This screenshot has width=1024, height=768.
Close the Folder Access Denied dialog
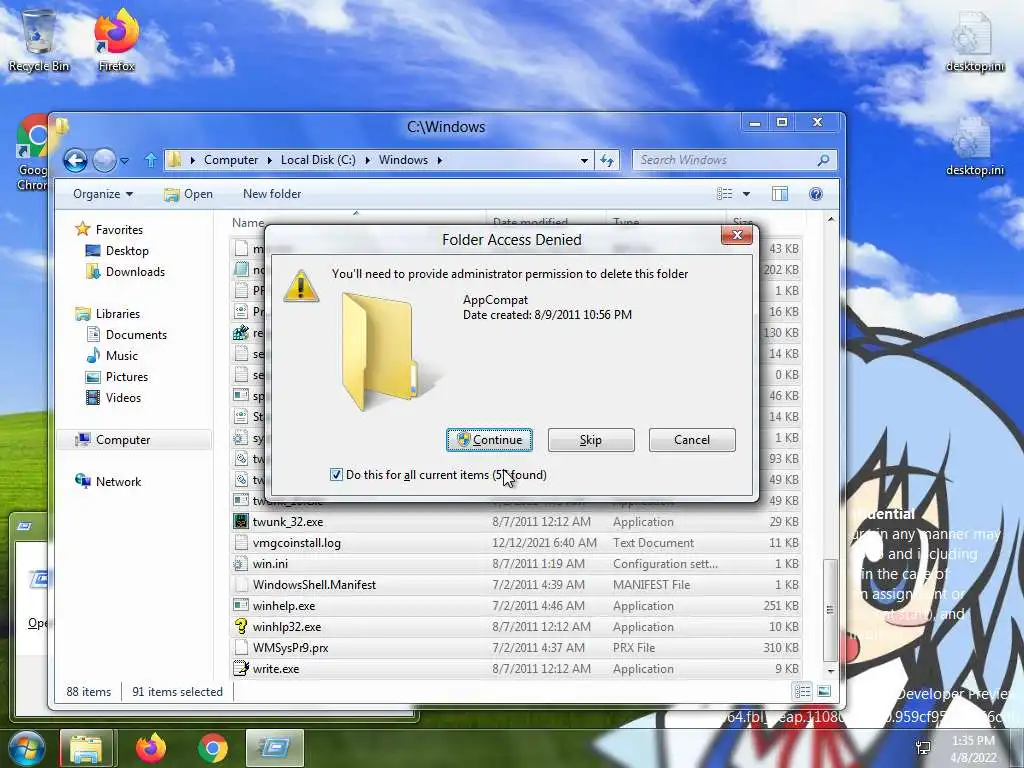(737, 235)
